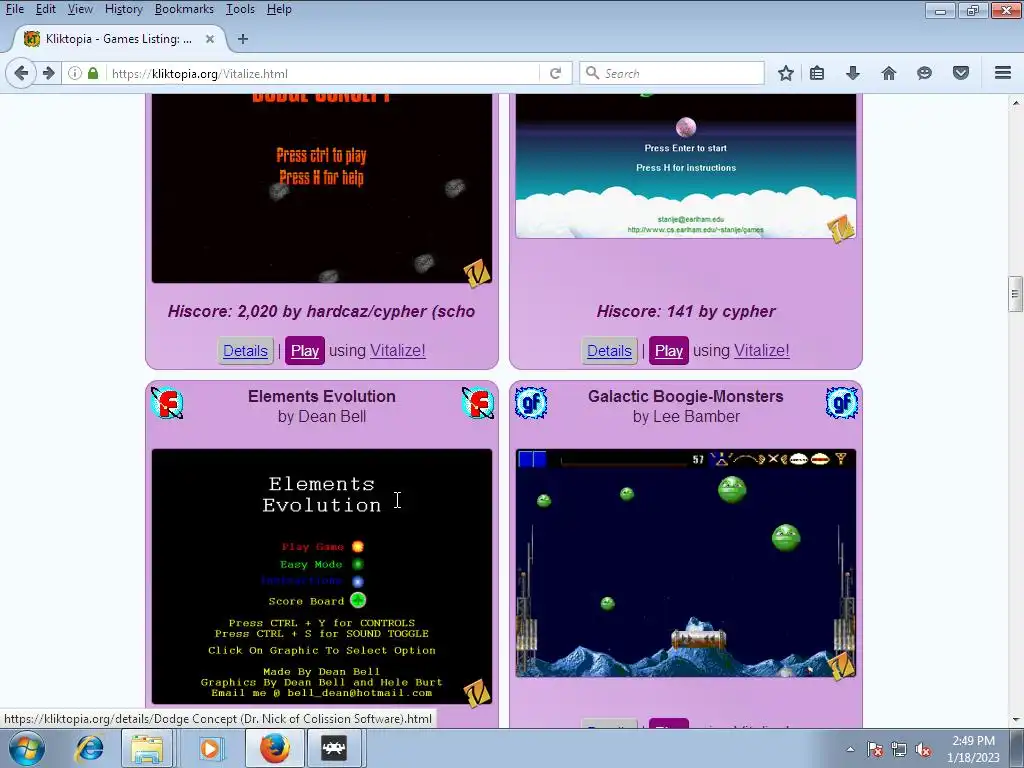Click the muted volume tray icon
Image resolution: width=1024 pixels, height=768 pixels.
[x=923, y=749]
